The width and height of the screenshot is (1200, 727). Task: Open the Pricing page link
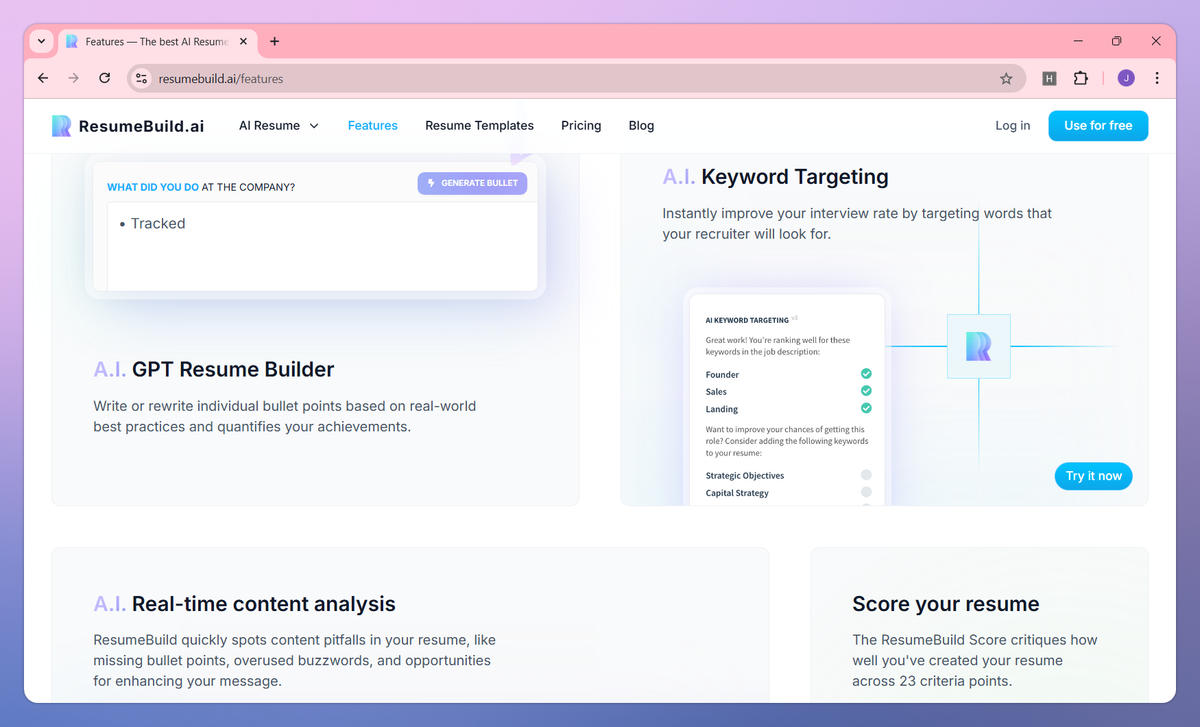(x=581, y=126)
